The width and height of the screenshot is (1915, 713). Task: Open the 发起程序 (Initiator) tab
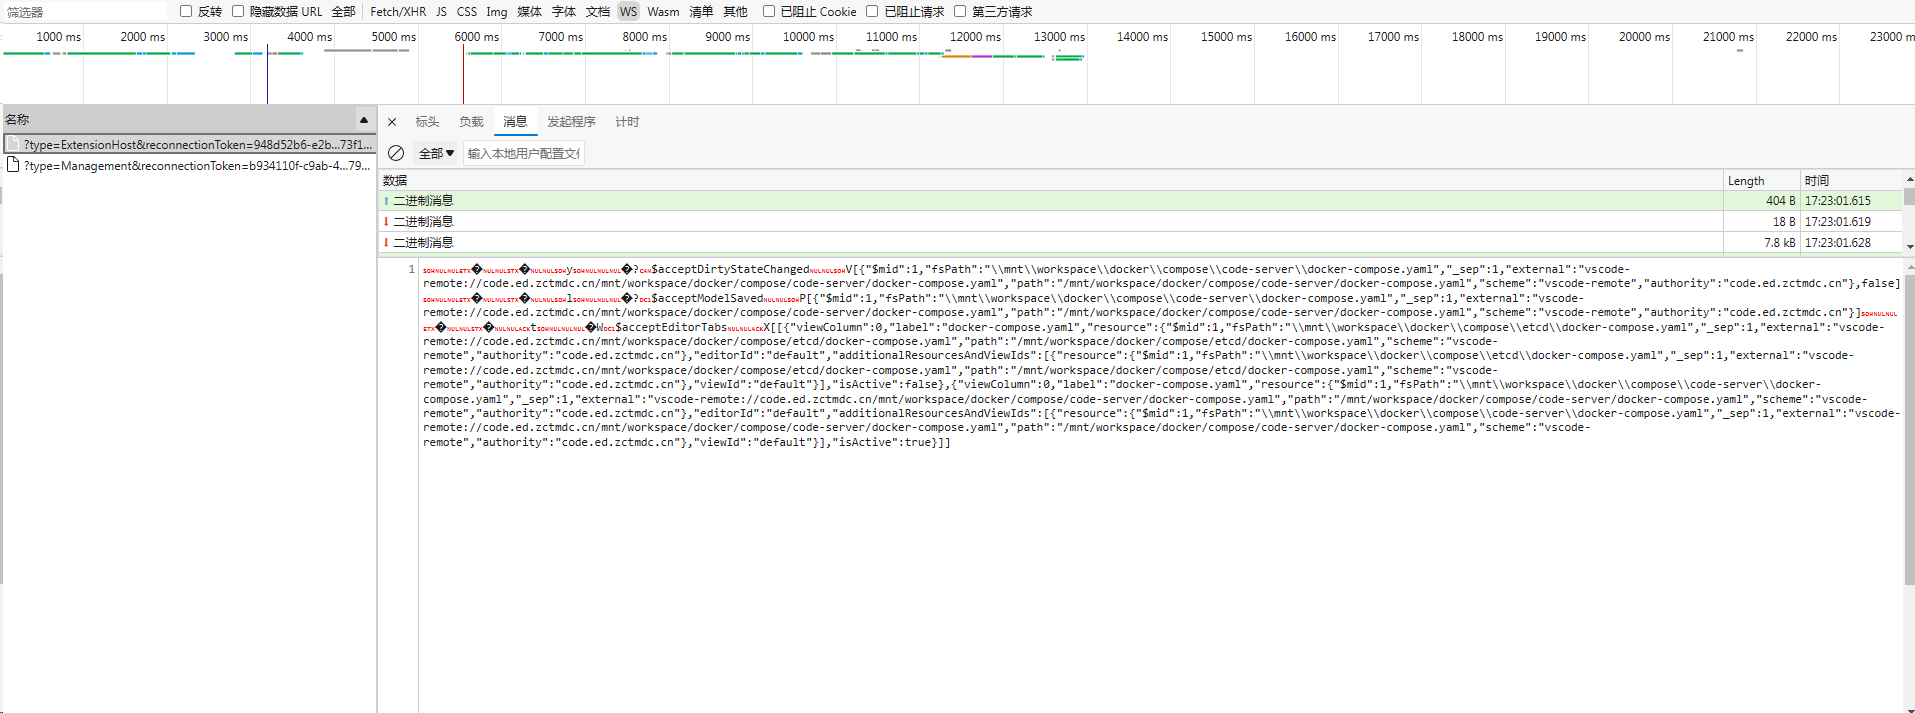click(571, 122)
